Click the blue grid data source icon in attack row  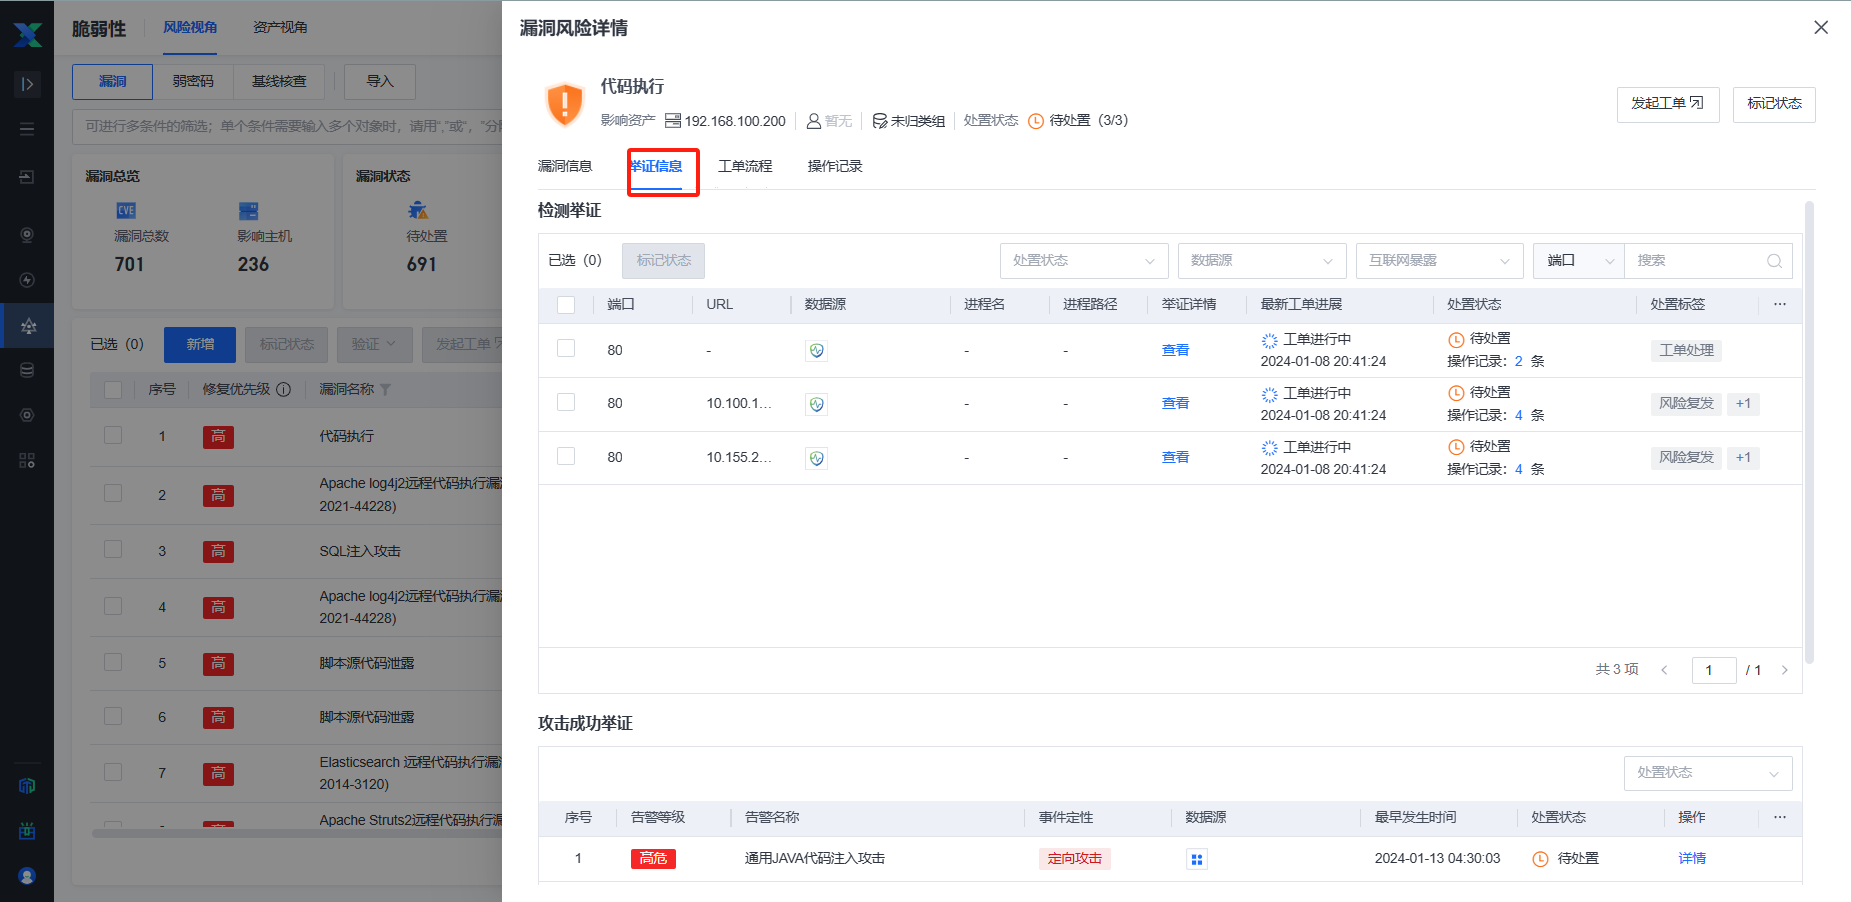point(1196,859)
